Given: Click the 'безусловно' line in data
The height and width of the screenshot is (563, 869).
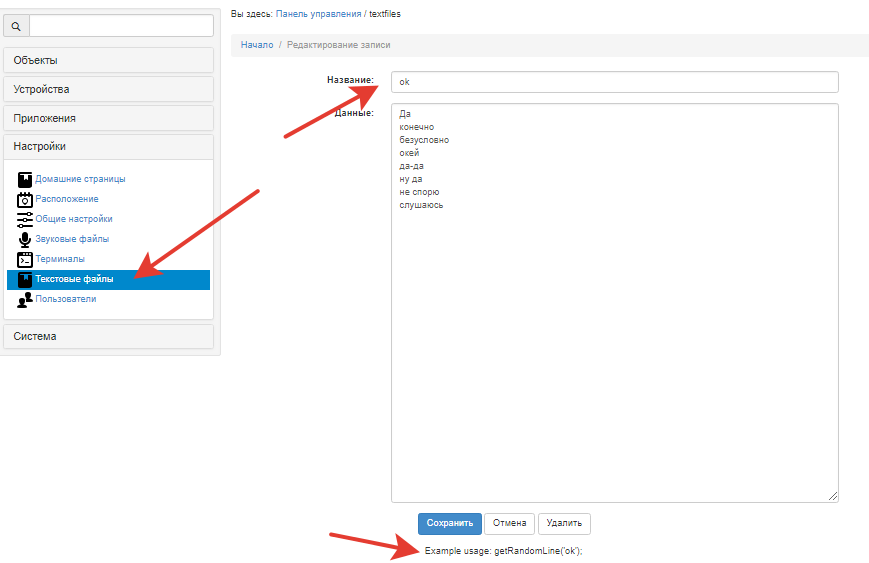Looking at the screenshot, I should (424, 140).
